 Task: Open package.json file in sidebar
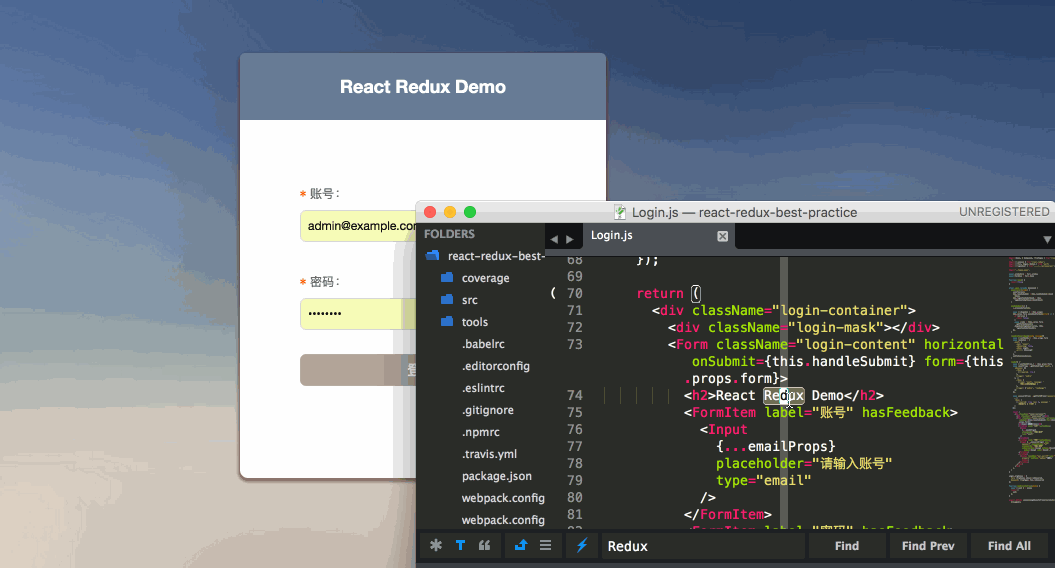(497, 476)
